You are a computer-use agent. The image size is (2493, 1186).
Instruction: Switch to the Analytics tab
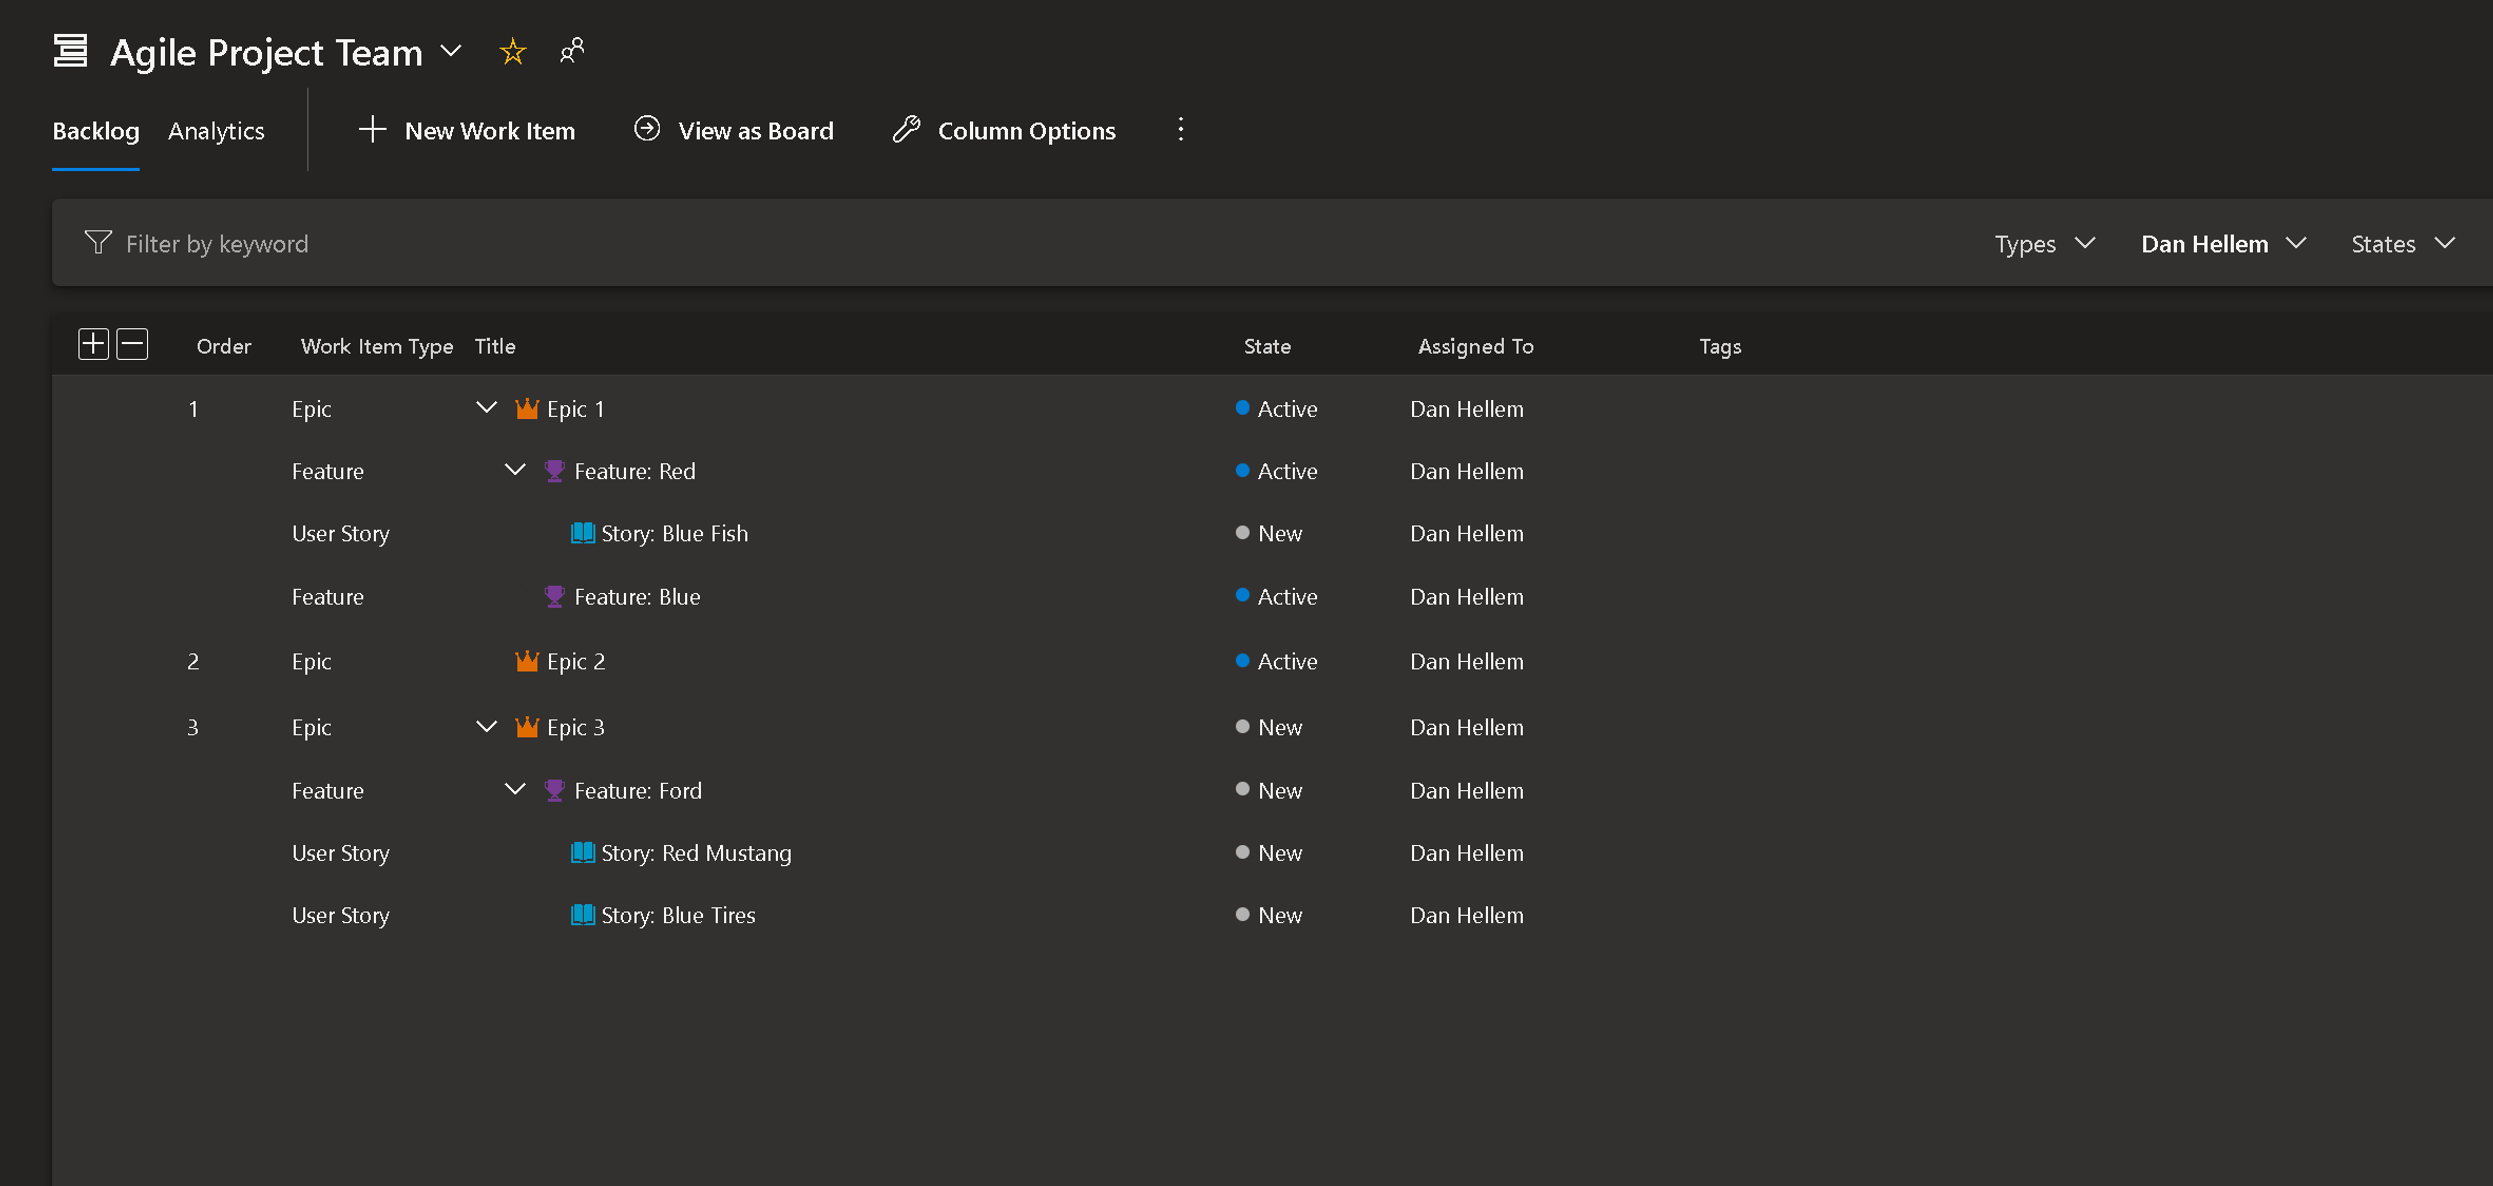pos(216,131)
